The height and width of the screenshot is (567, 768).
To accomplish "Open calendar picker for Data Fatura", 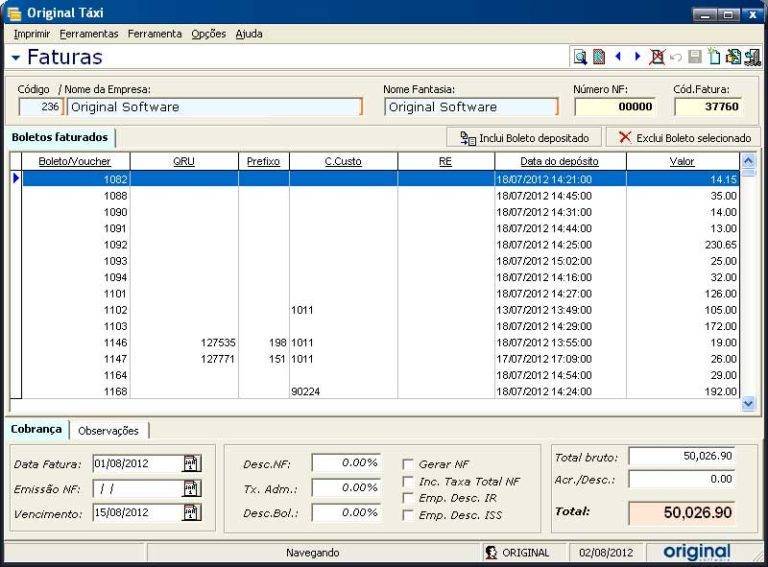I will click(191, 463).
